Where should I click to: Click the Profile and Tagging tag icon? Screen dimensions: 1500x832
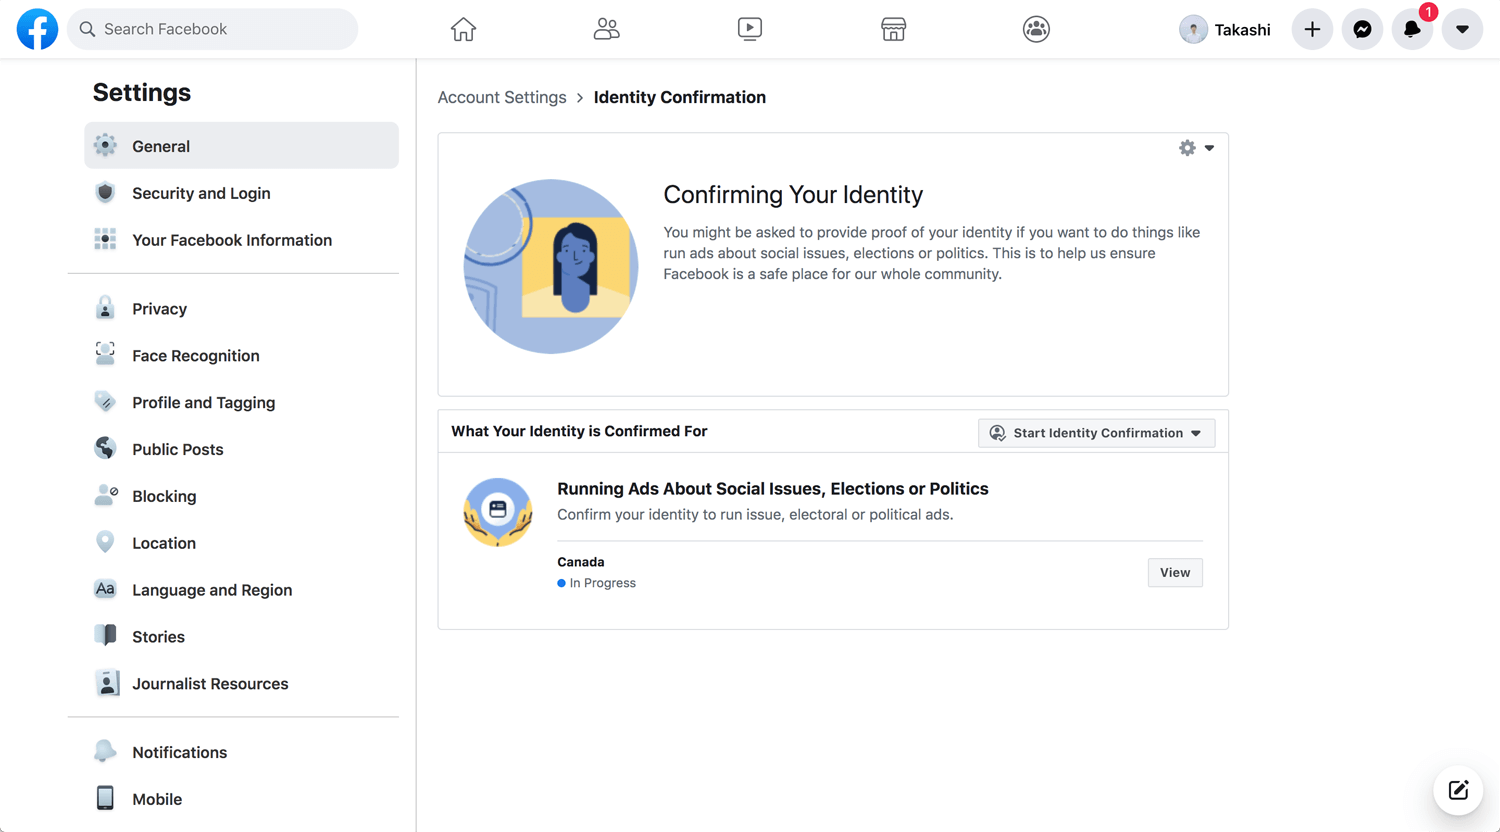point(105,402)
